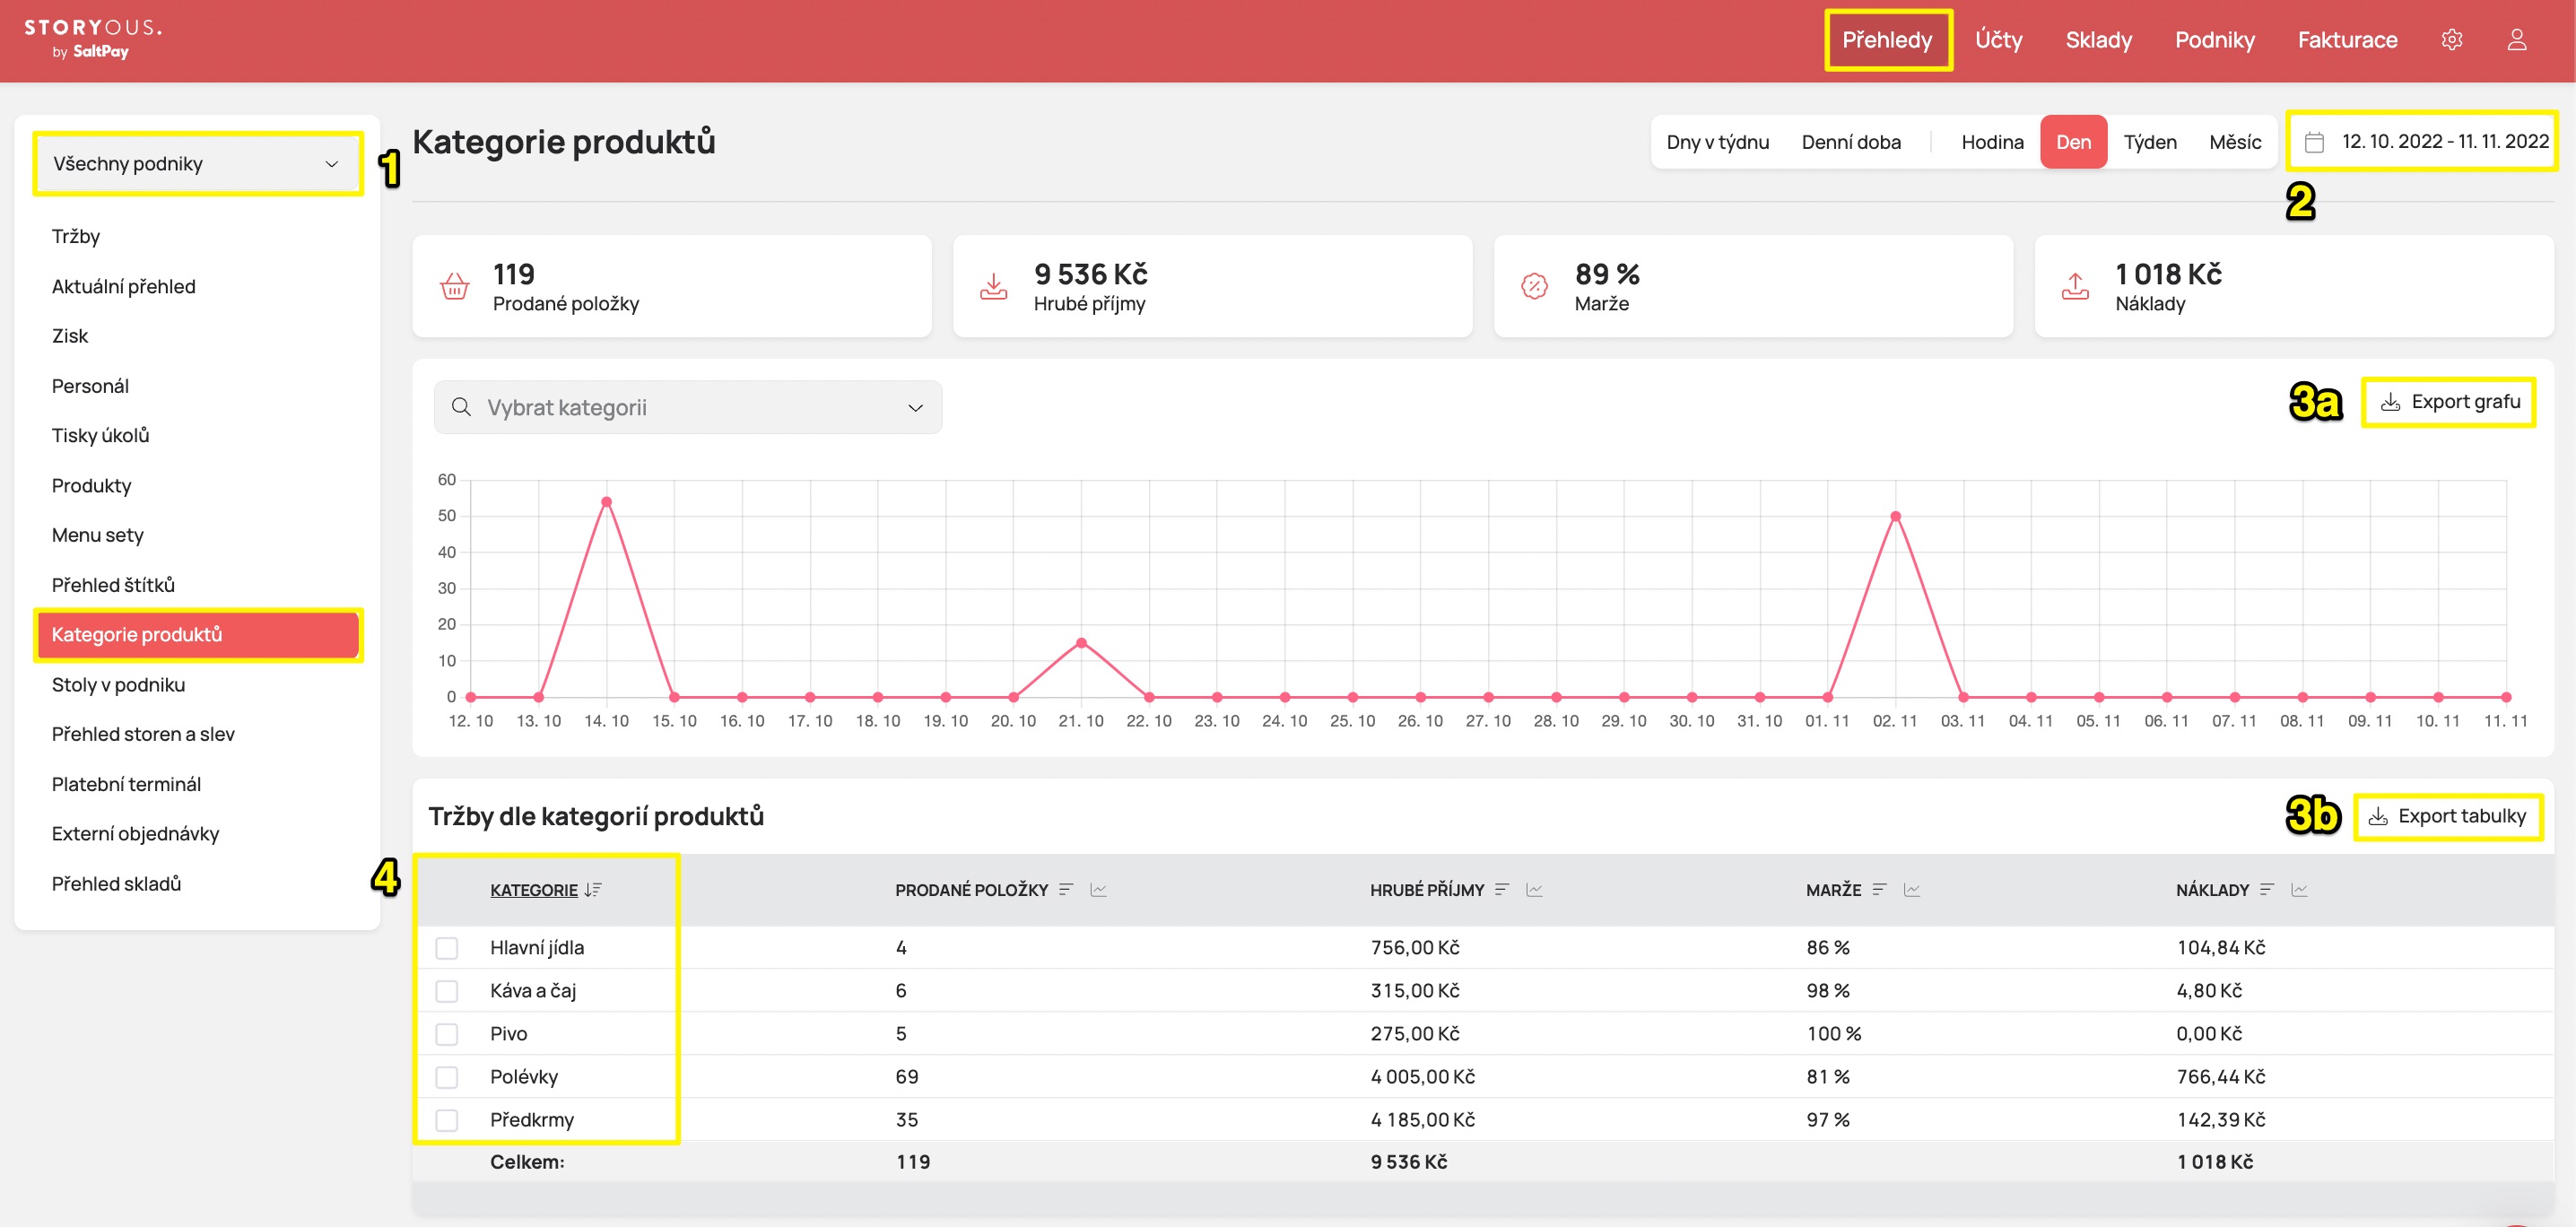Click chart icon next to Marže
The width and height of the screenshot is (2576, 1227).
[x=1912, y=889]
